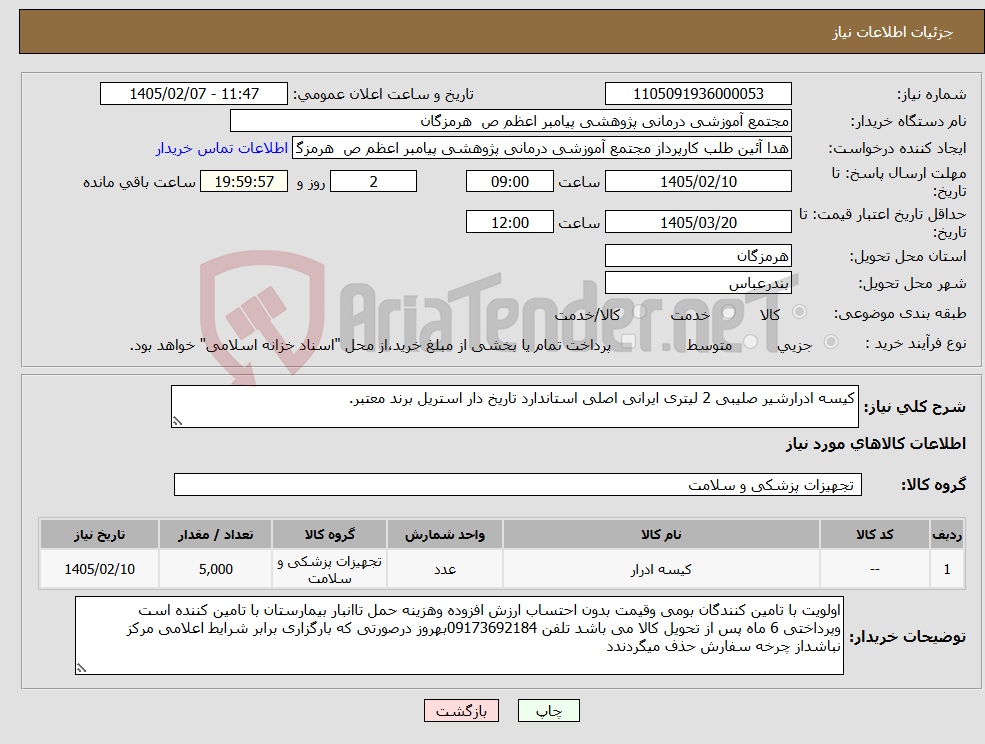The image size is (985, 744).
Task: Click the buyer notes text area
Action: point(459,636)
